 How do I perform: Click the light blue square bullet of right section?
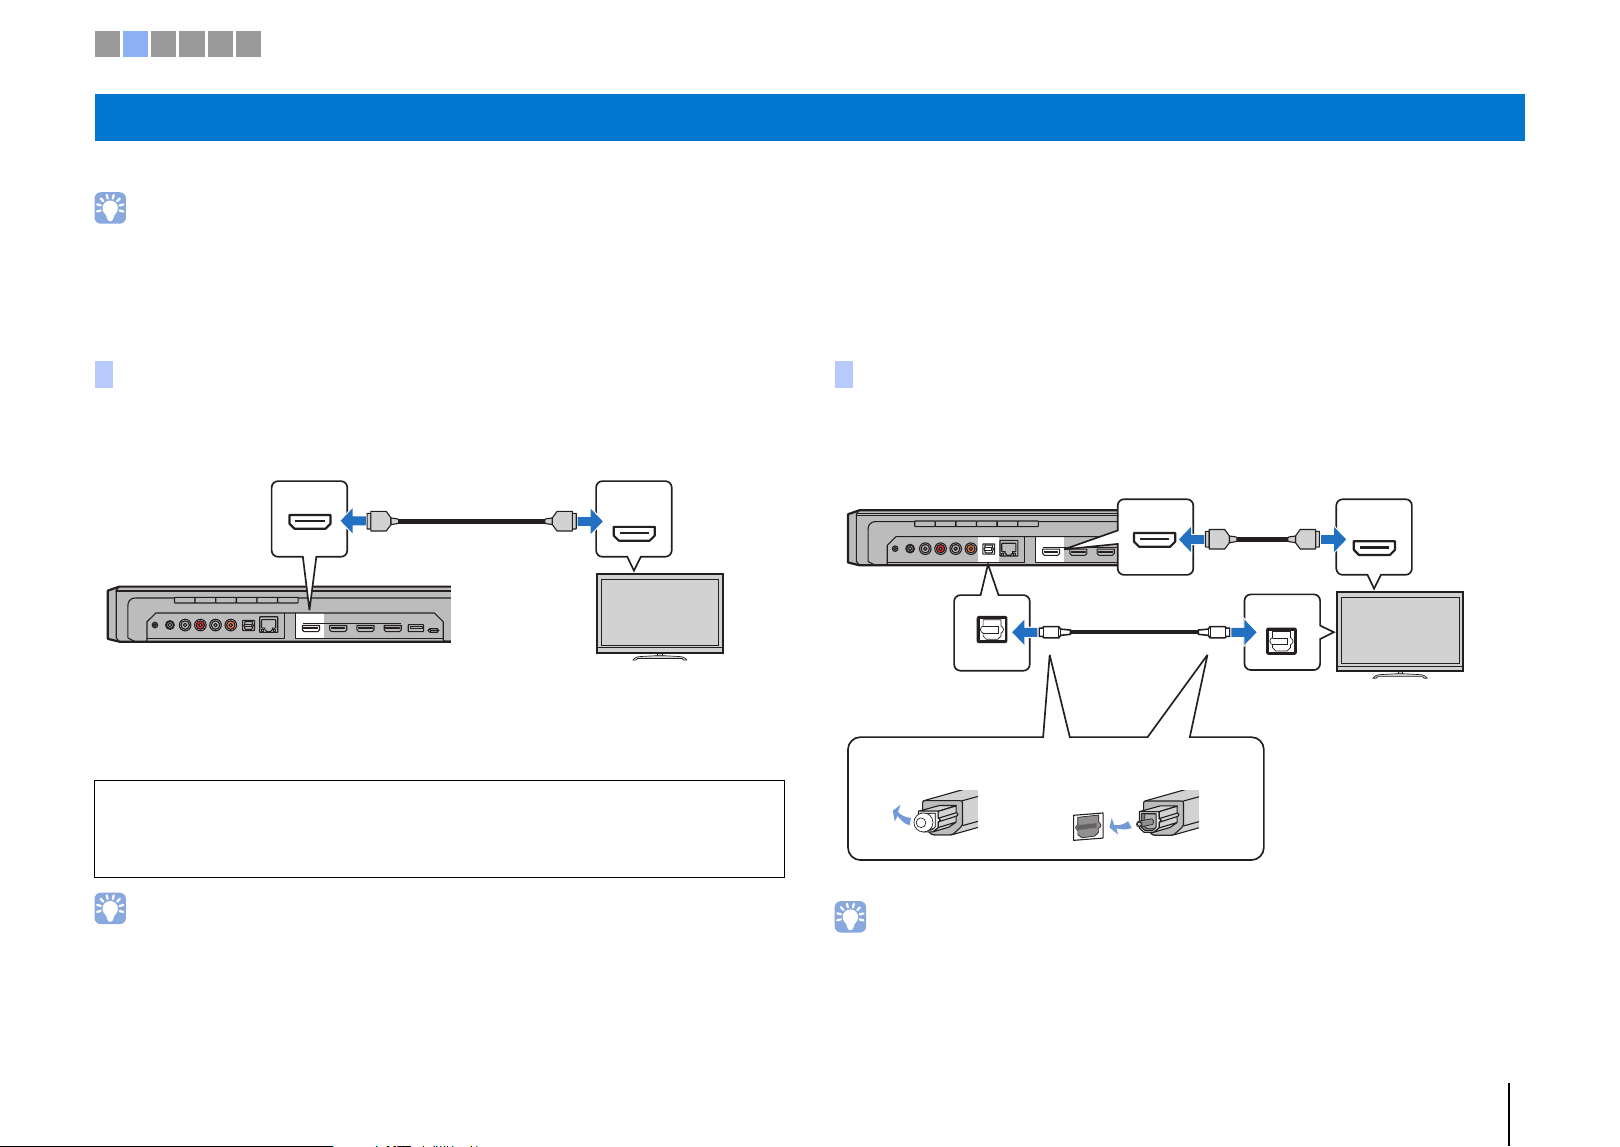click(844, 375)
